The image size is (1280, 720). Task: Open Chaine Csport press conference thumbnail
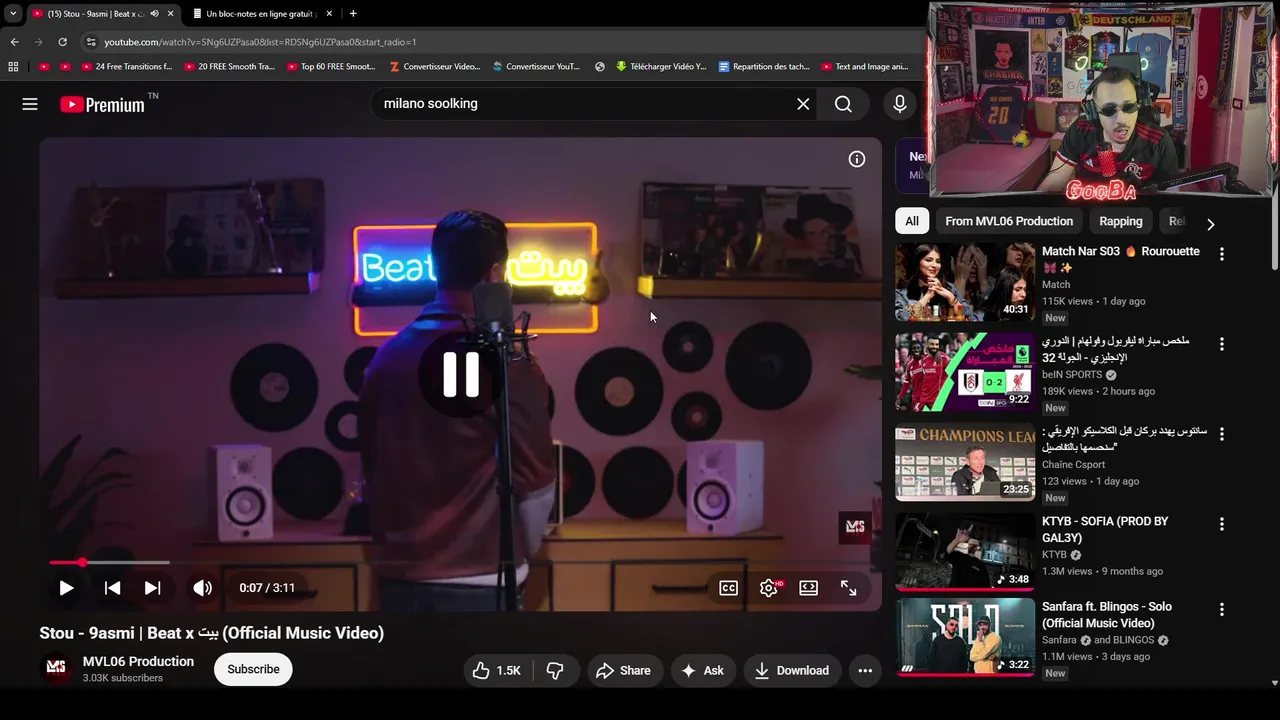(x=965, y=462)
